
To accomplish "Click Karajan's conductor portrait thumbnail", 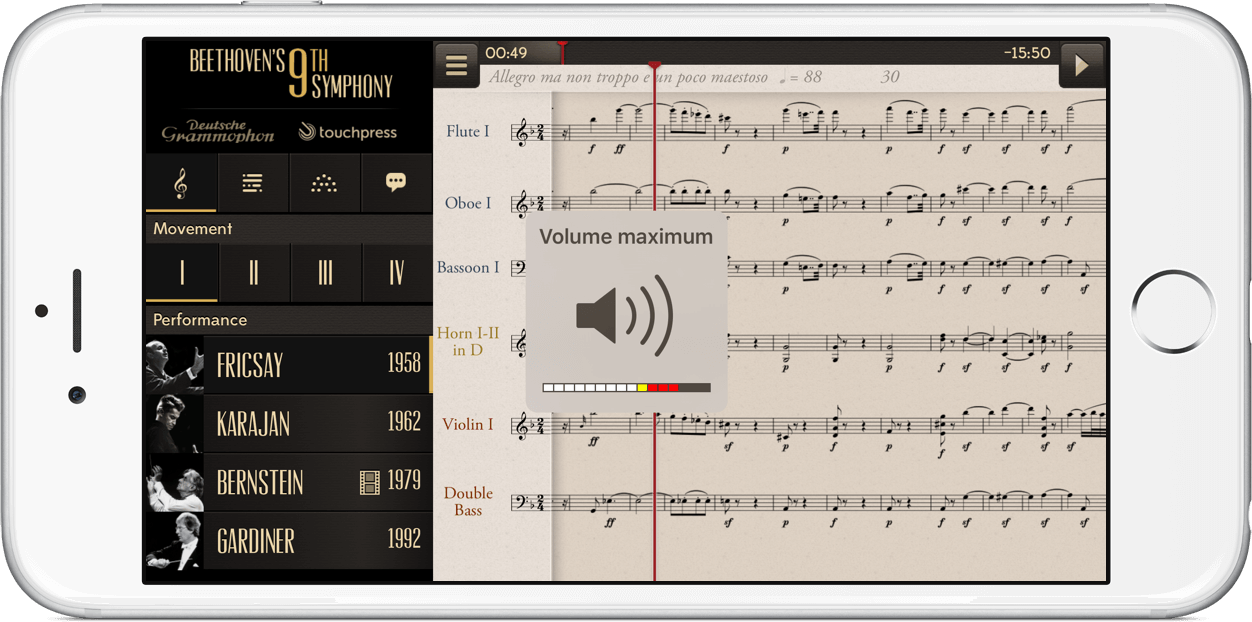I will 174,423.
